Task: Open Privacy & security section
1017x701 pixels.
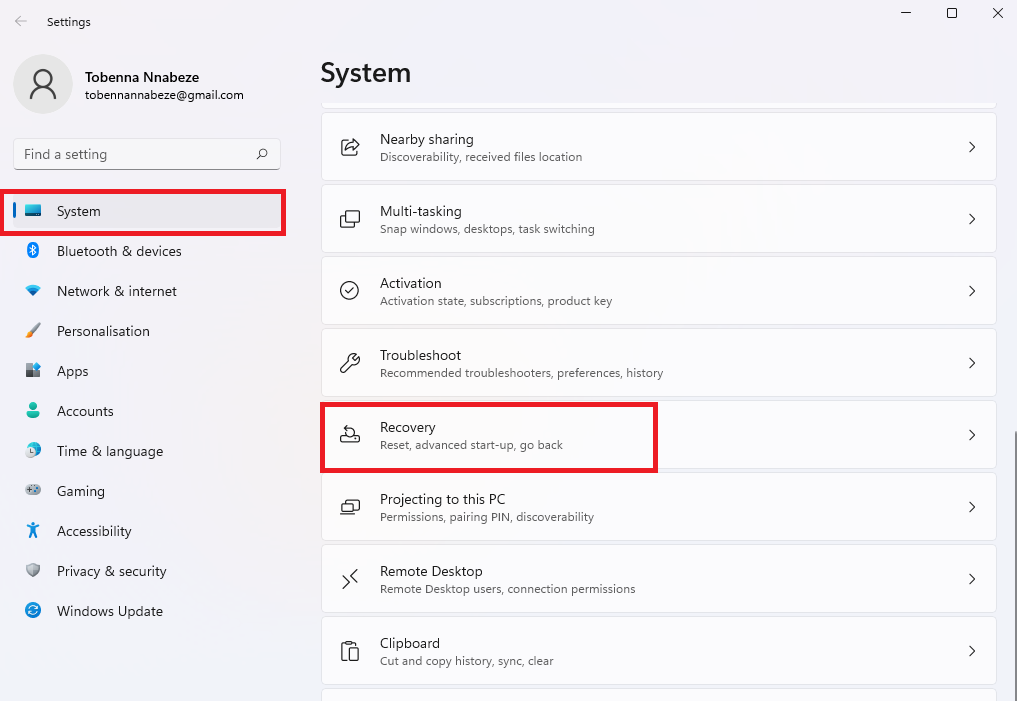Action: point(111,571)
